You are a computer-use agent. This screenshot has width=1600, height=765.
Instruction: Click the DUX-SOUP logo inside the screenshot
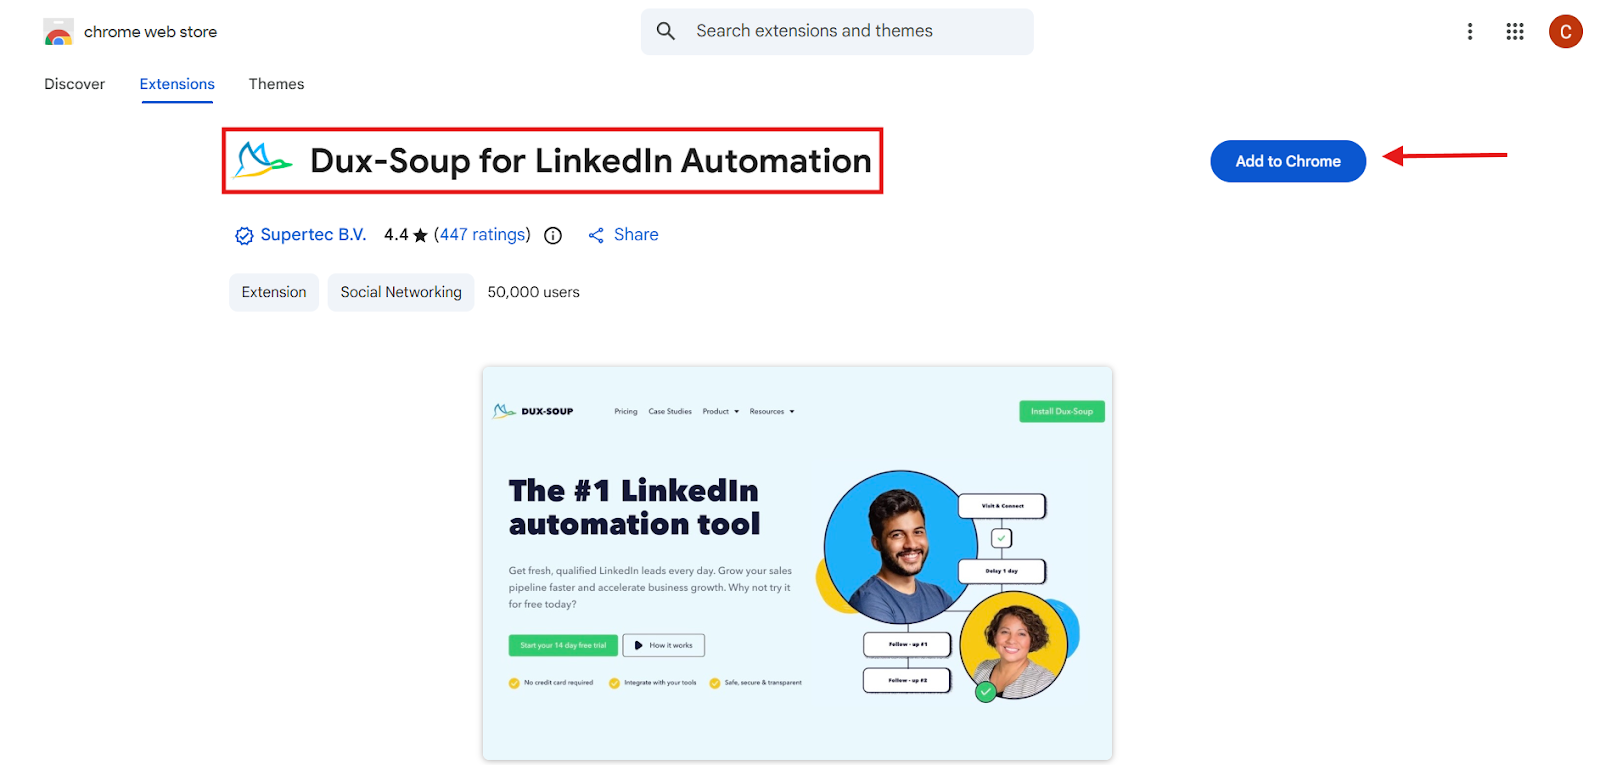tap(533, 411)
